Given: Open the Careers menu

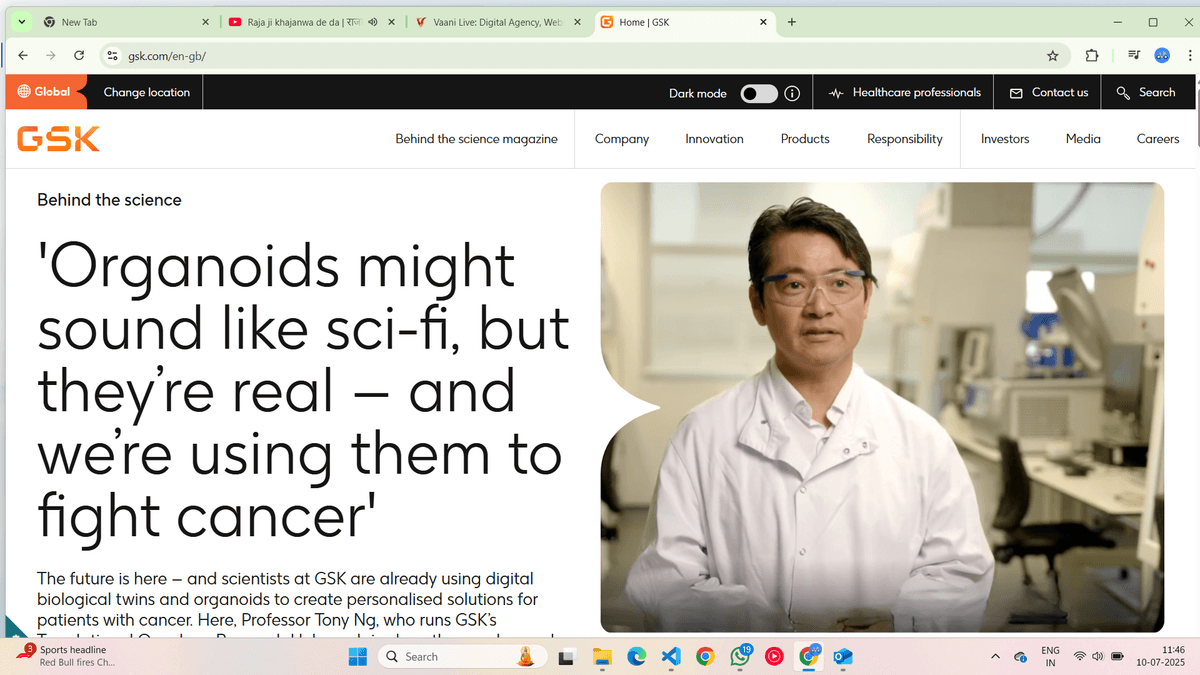Looking at the screenshot, I should pyautogui.click(x=1158, y=139).
